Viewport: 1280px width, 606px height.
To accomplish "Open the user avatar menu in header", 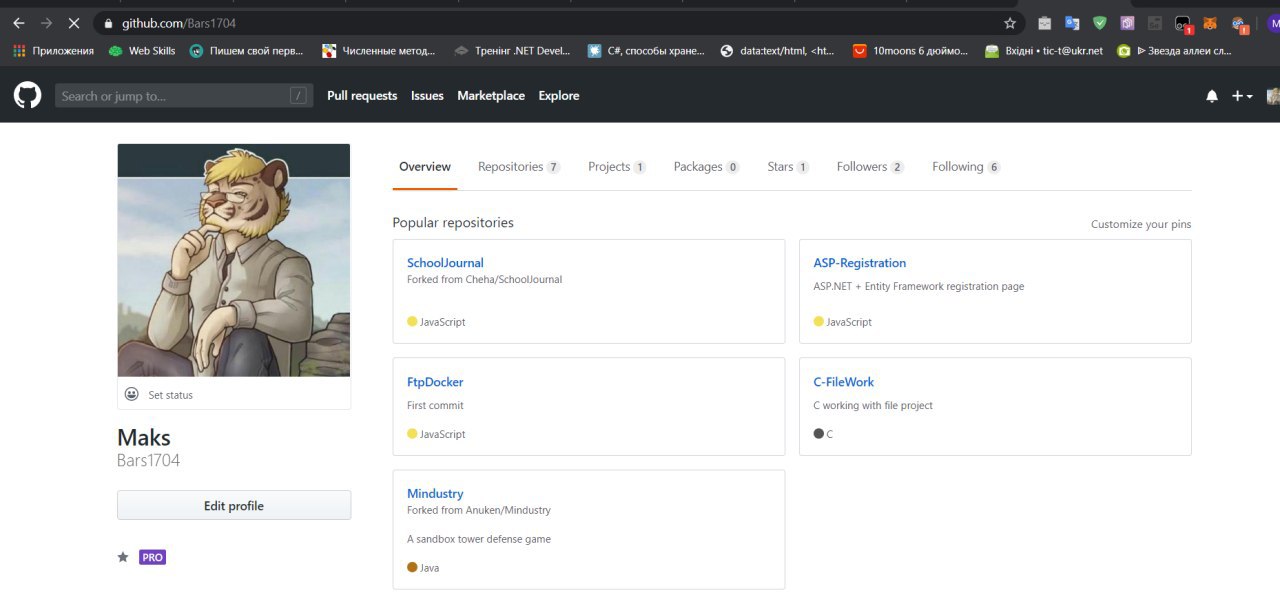I will coord(1273,96).
